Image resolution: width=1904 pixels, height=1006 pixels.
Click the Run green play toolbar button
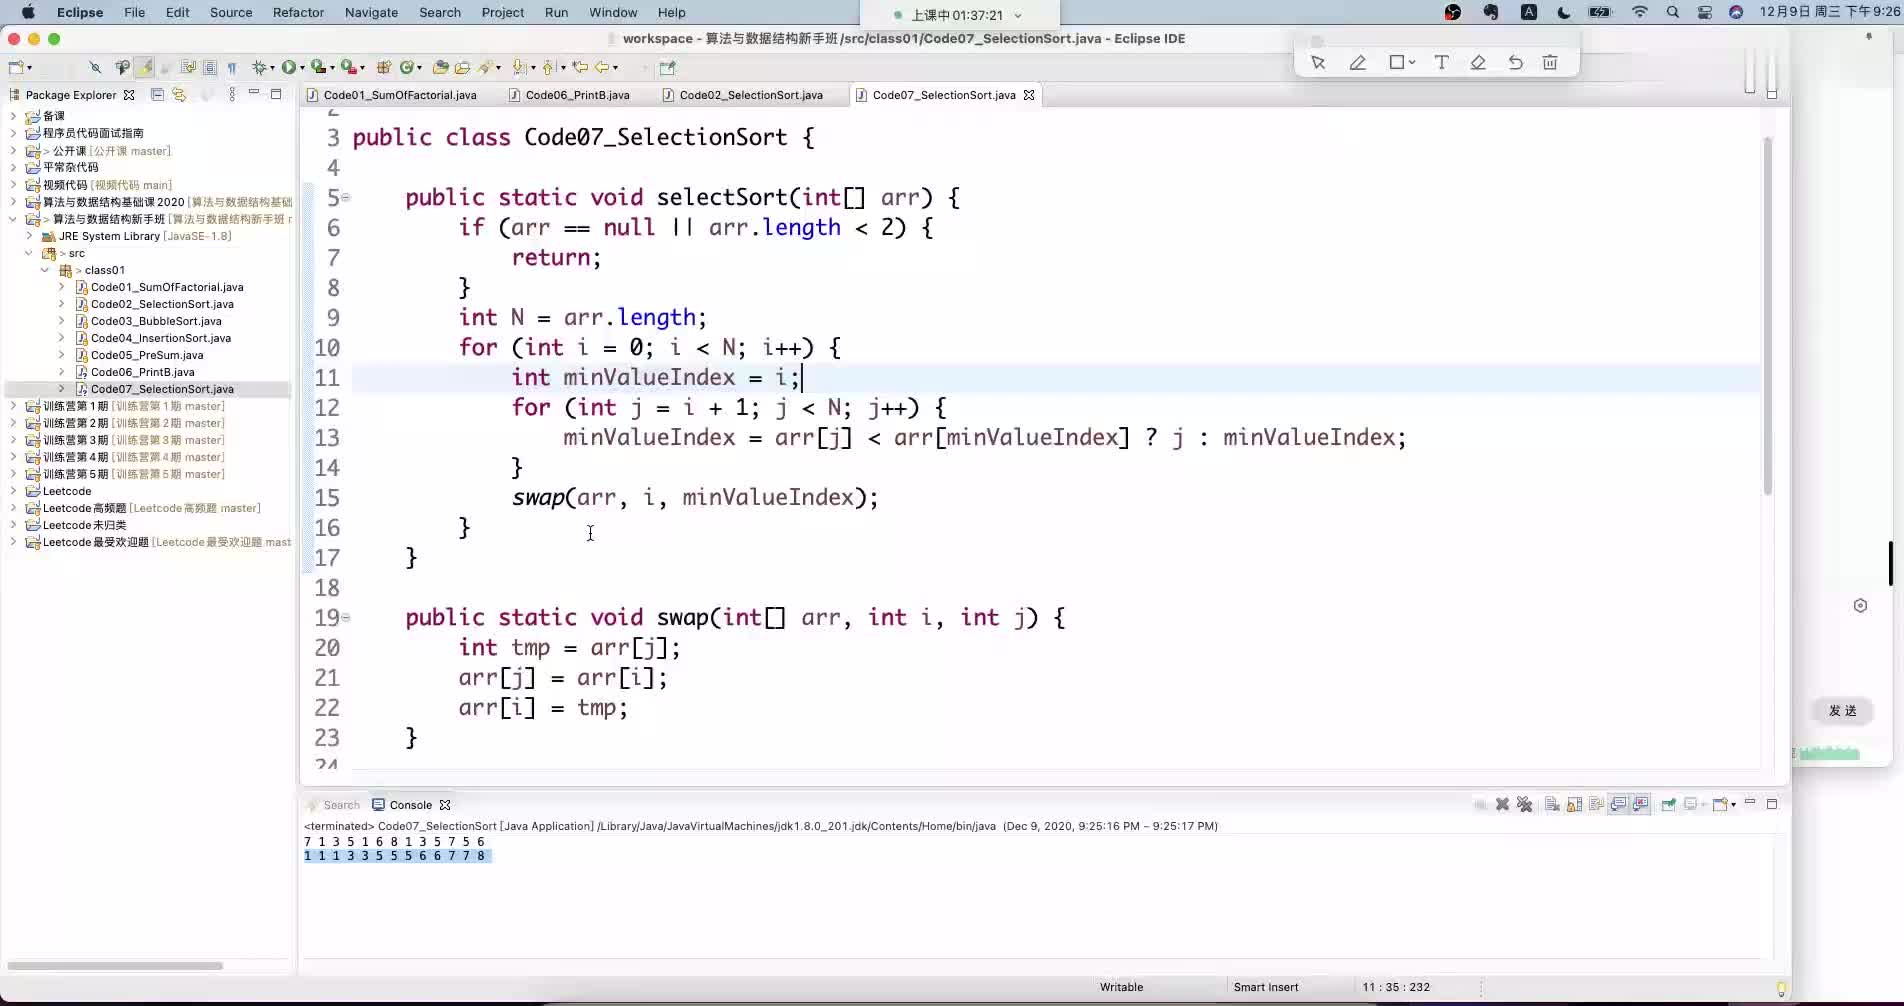click(x=289, y=67)
